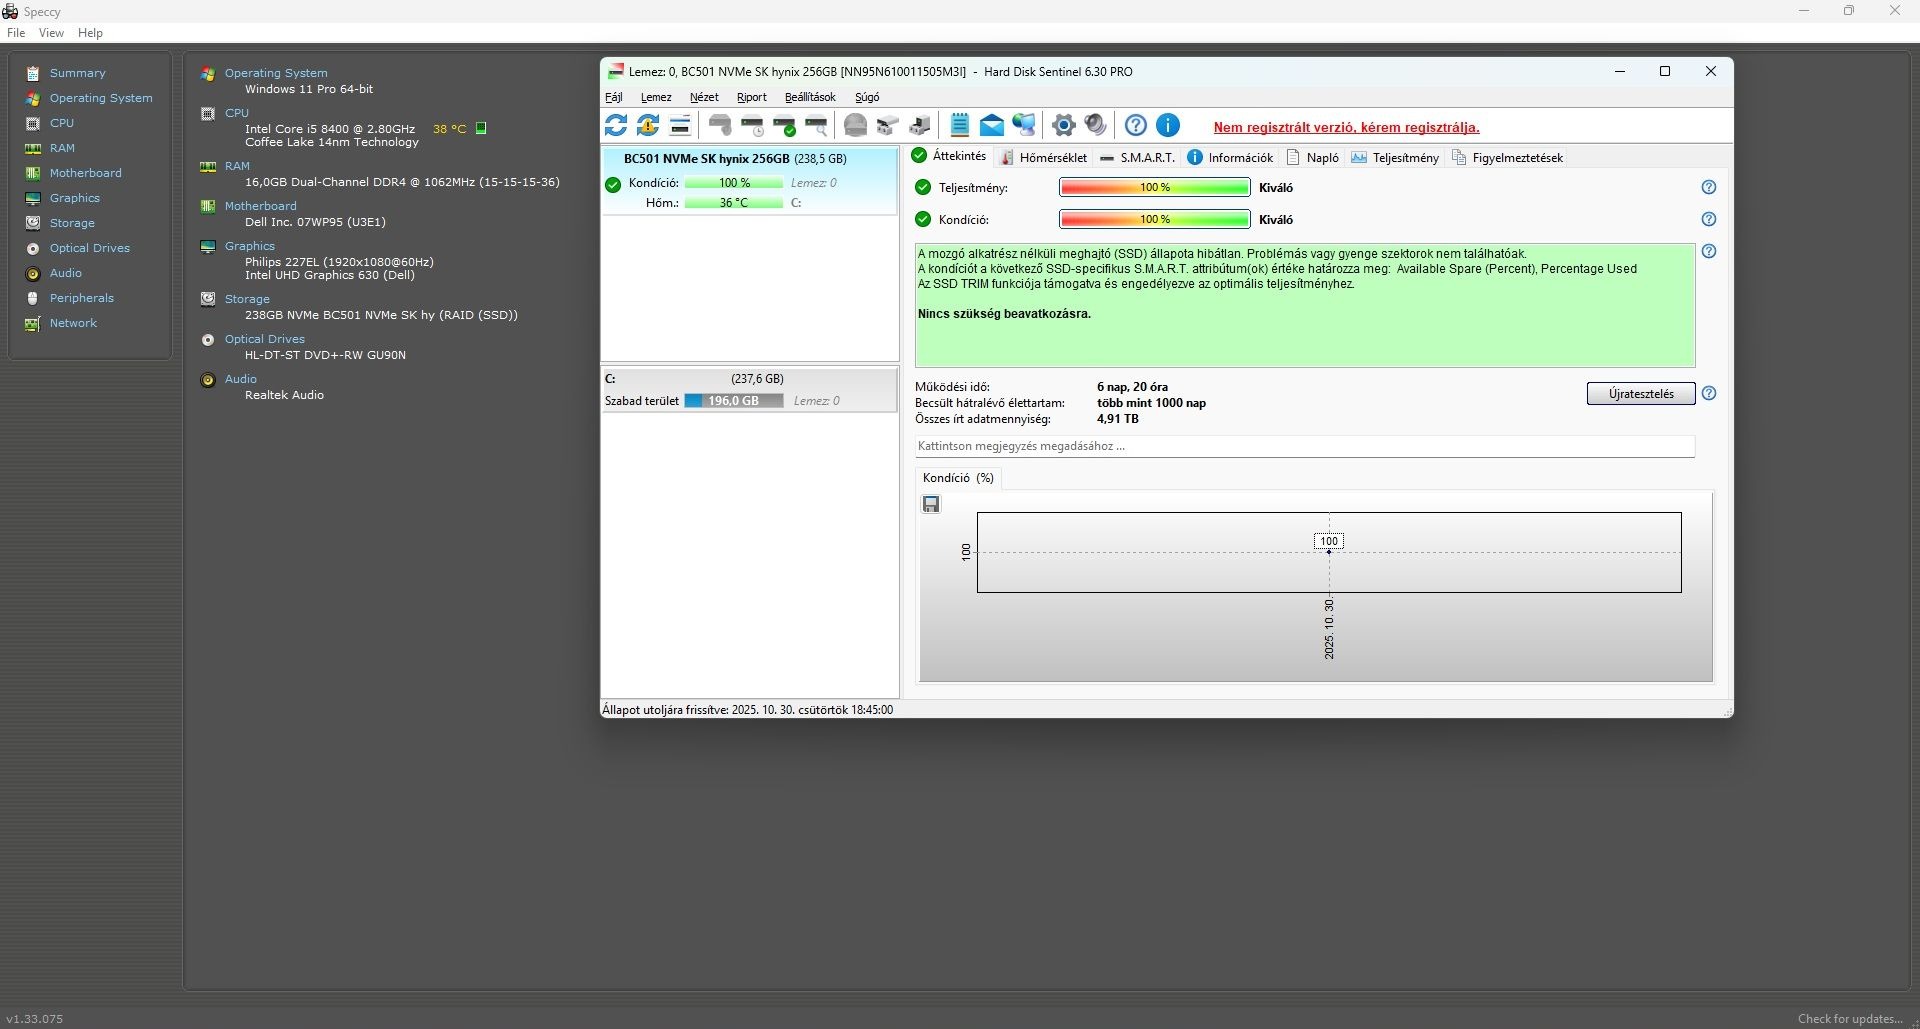Click the disk with magnifier toolbar icon
The width and height of the screenshot is (1920, 1029).
816,125
